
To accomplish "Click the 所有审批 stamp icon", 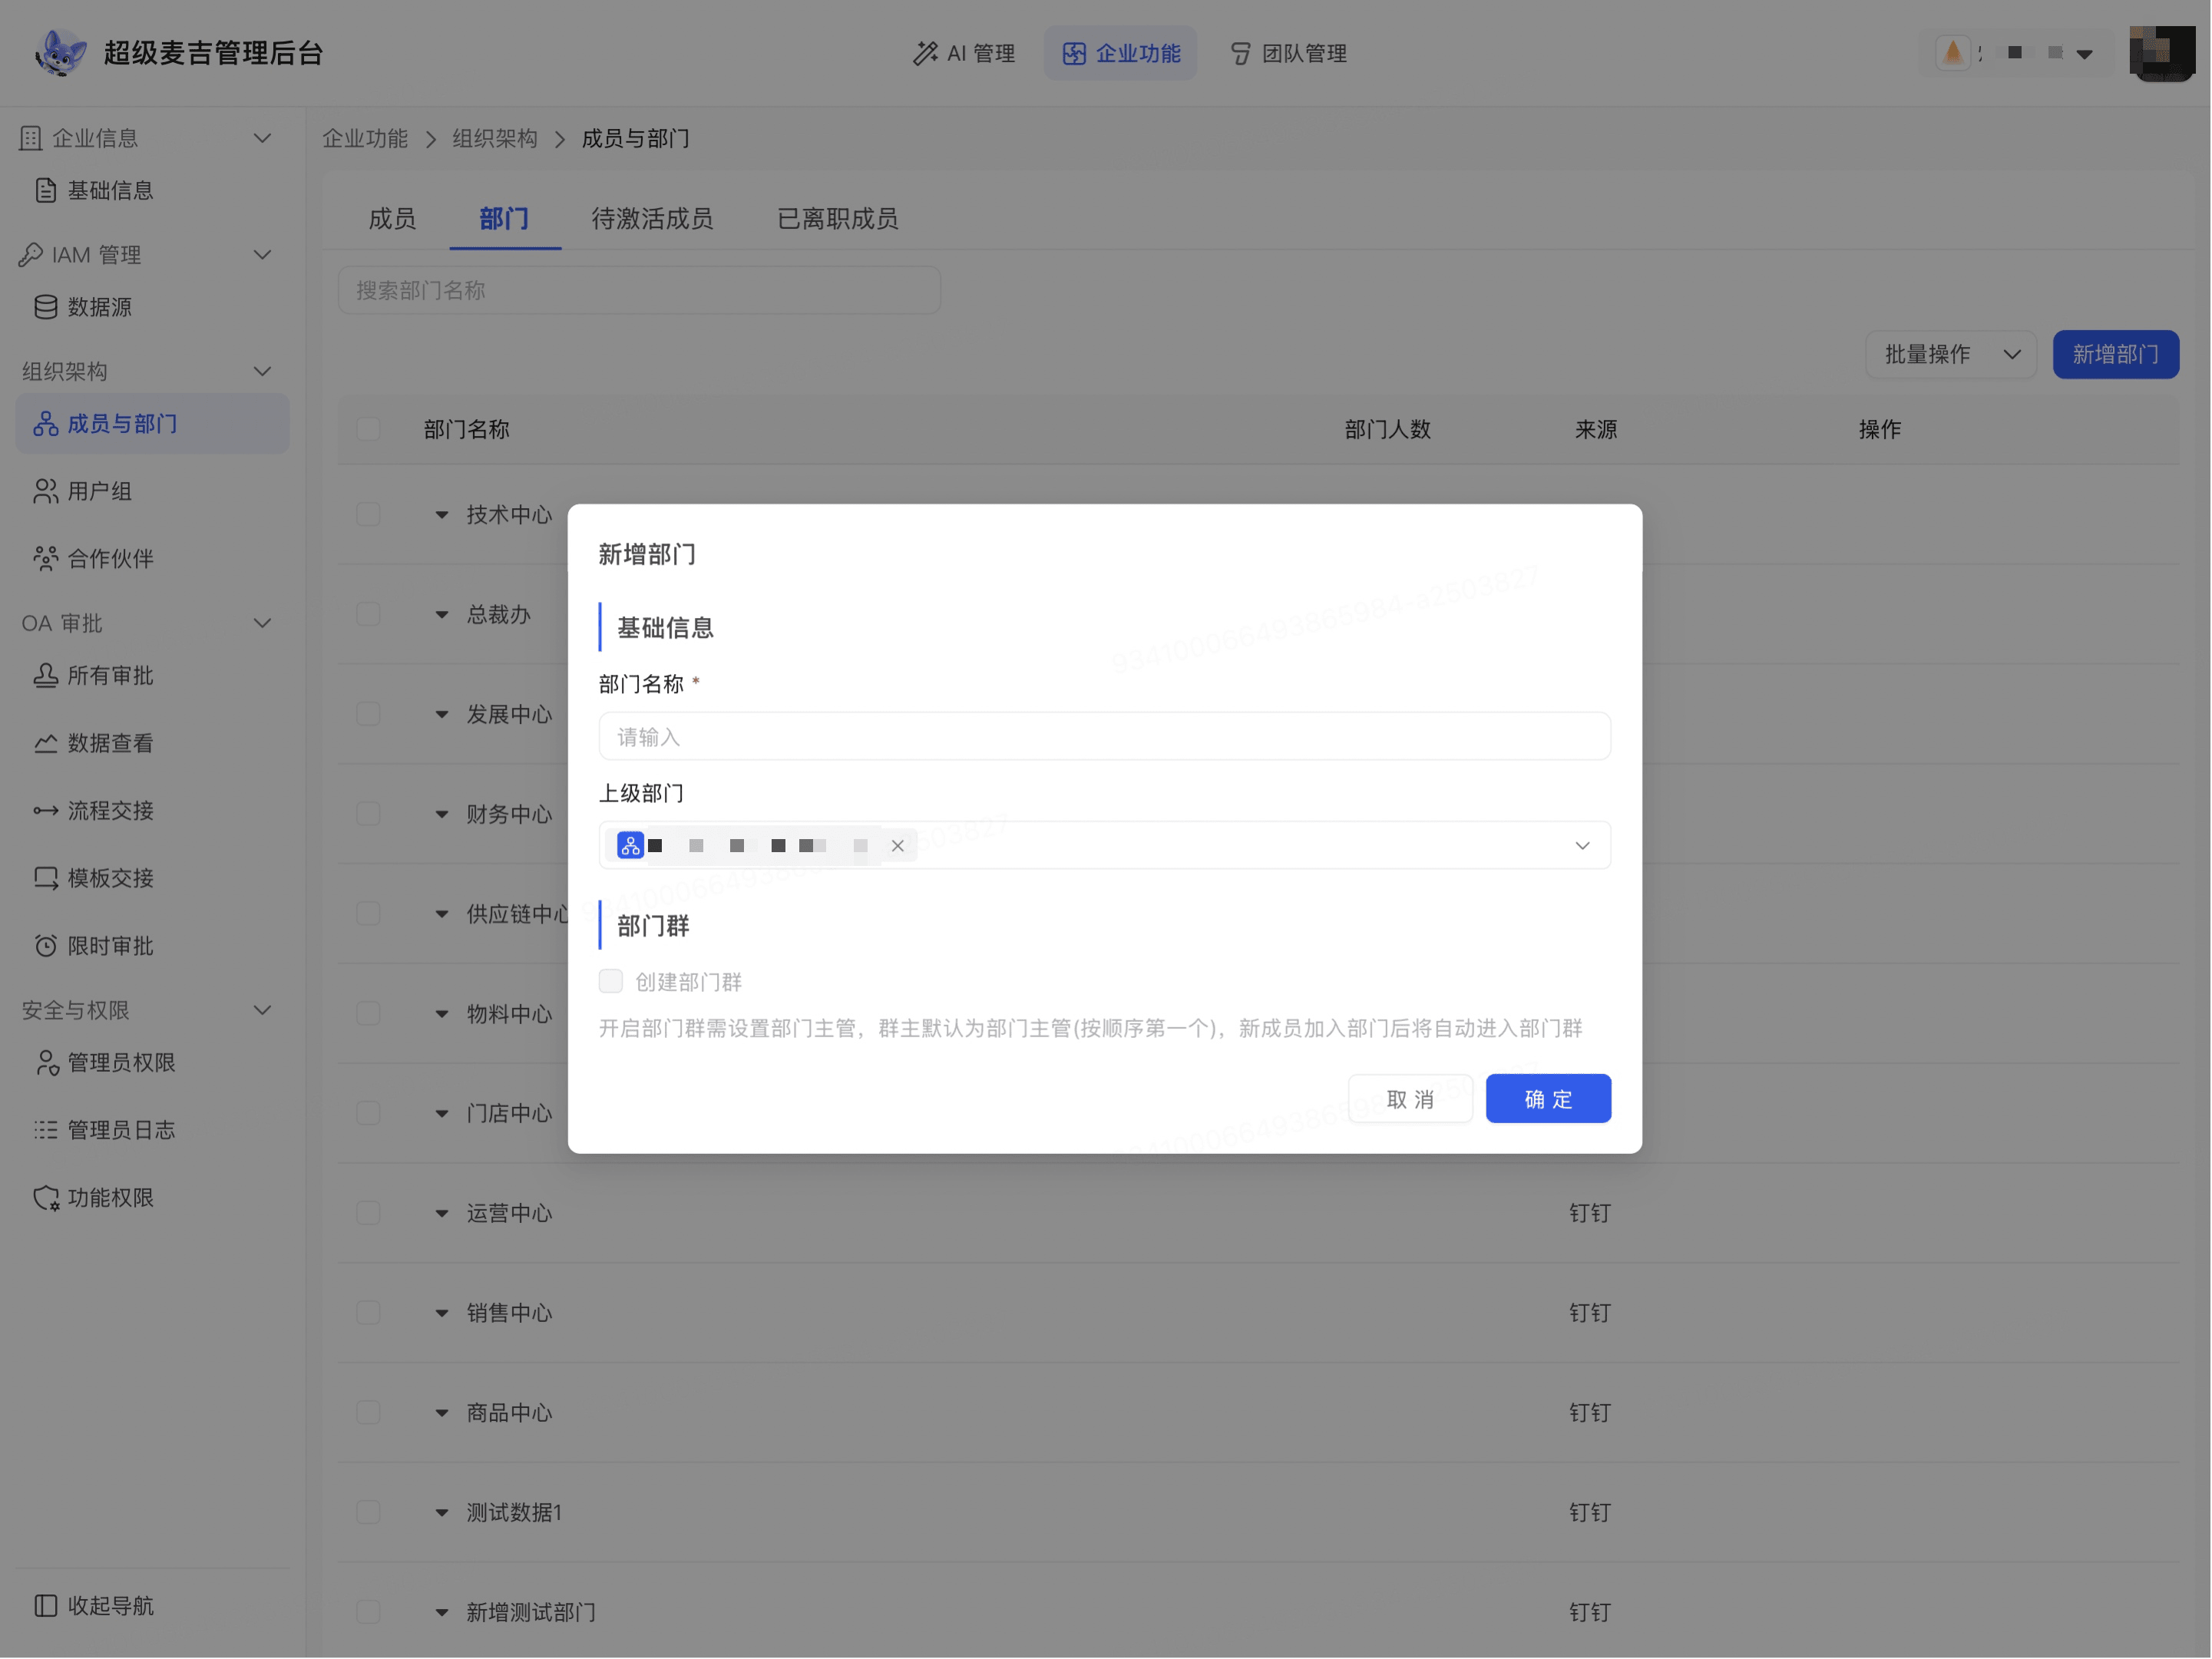I will [45, 676].
